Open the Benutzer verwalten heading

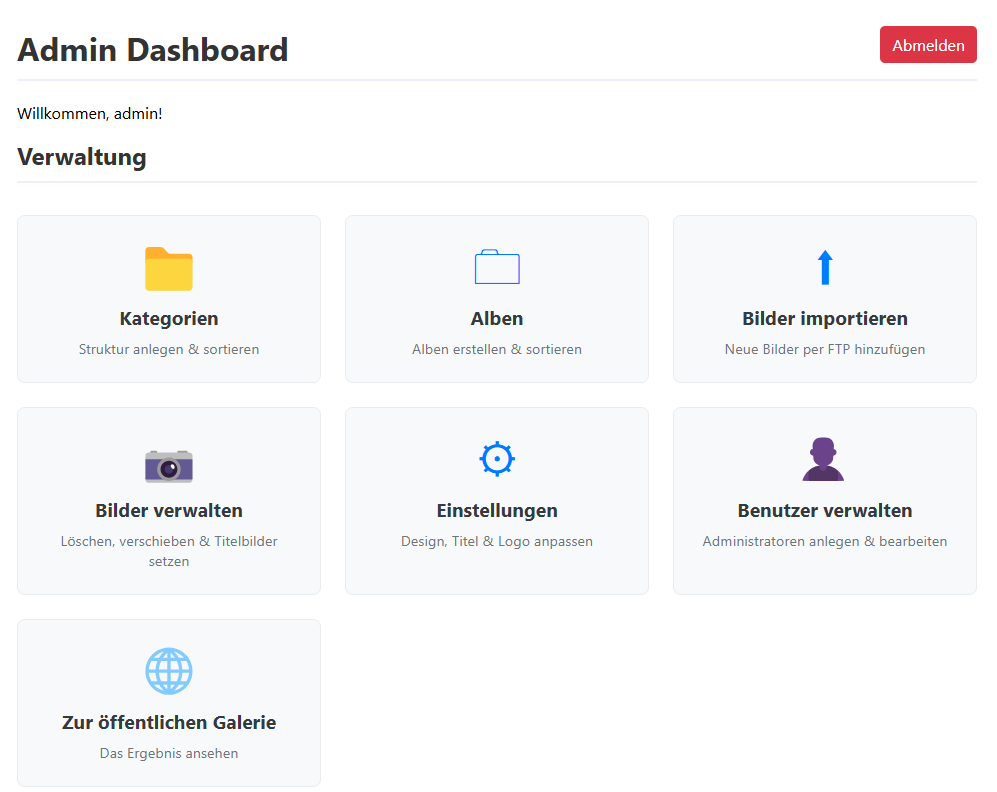pos(825,511)
